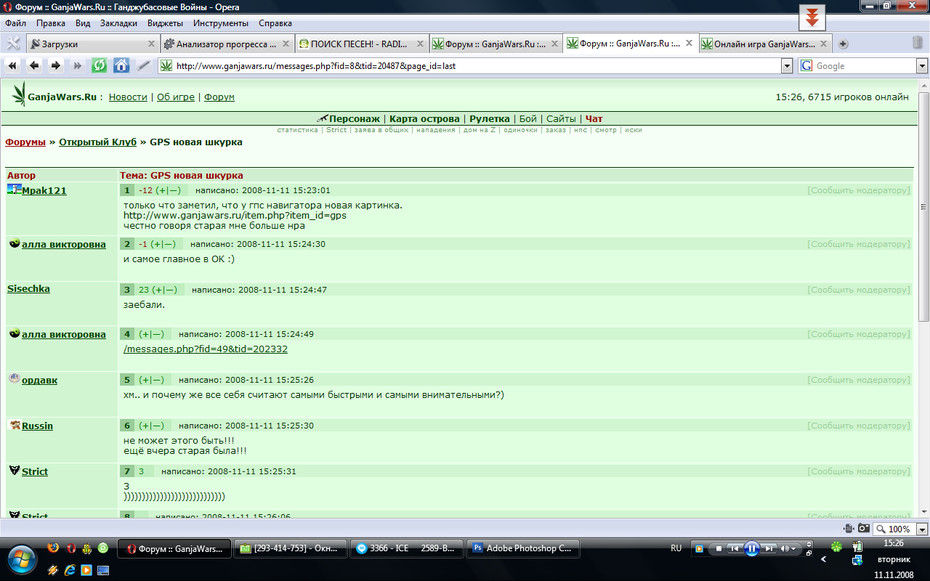Screen dimensions: 930x581
Task: Open the panel toggle wrench icon
Action: pos(12,43)
